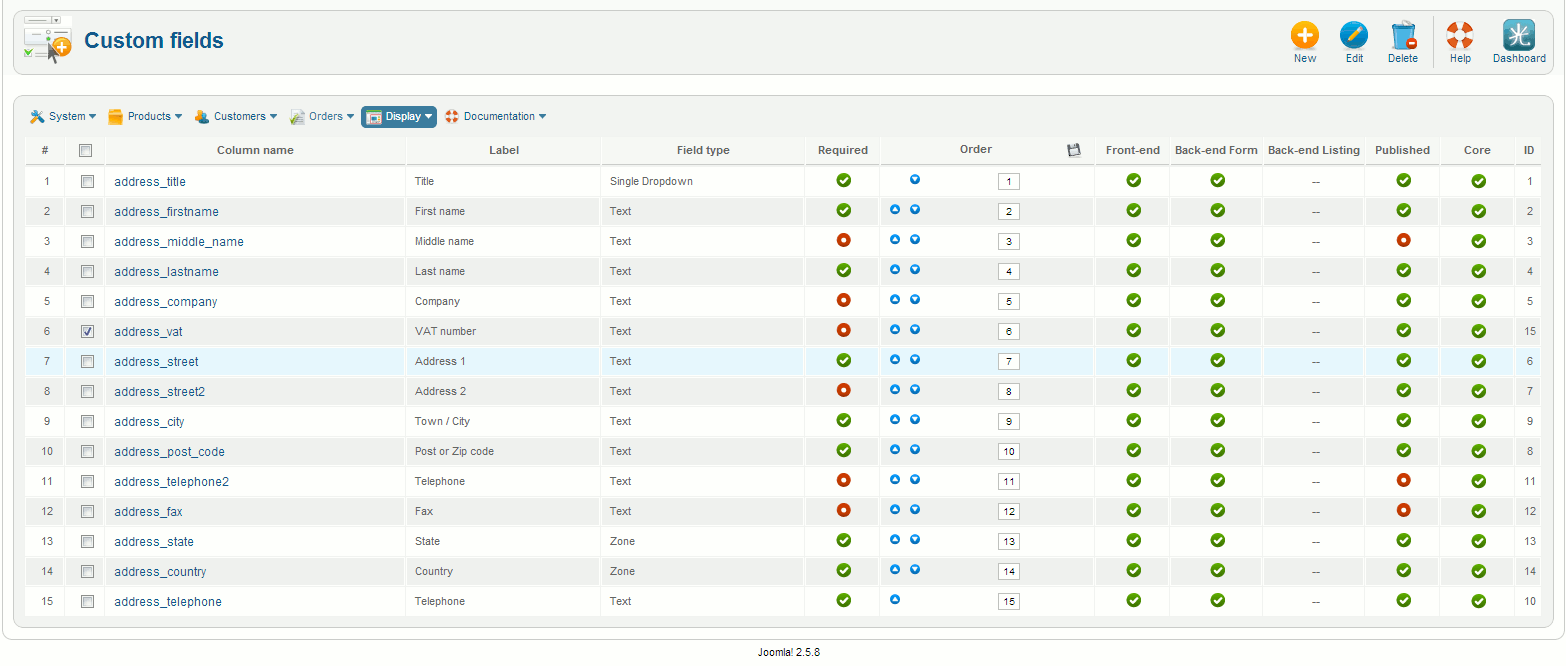The width and height of the screenshot is (1566, 666).
Task: Select the address_firstname row checkbox
Action: (x=87, y=212)
